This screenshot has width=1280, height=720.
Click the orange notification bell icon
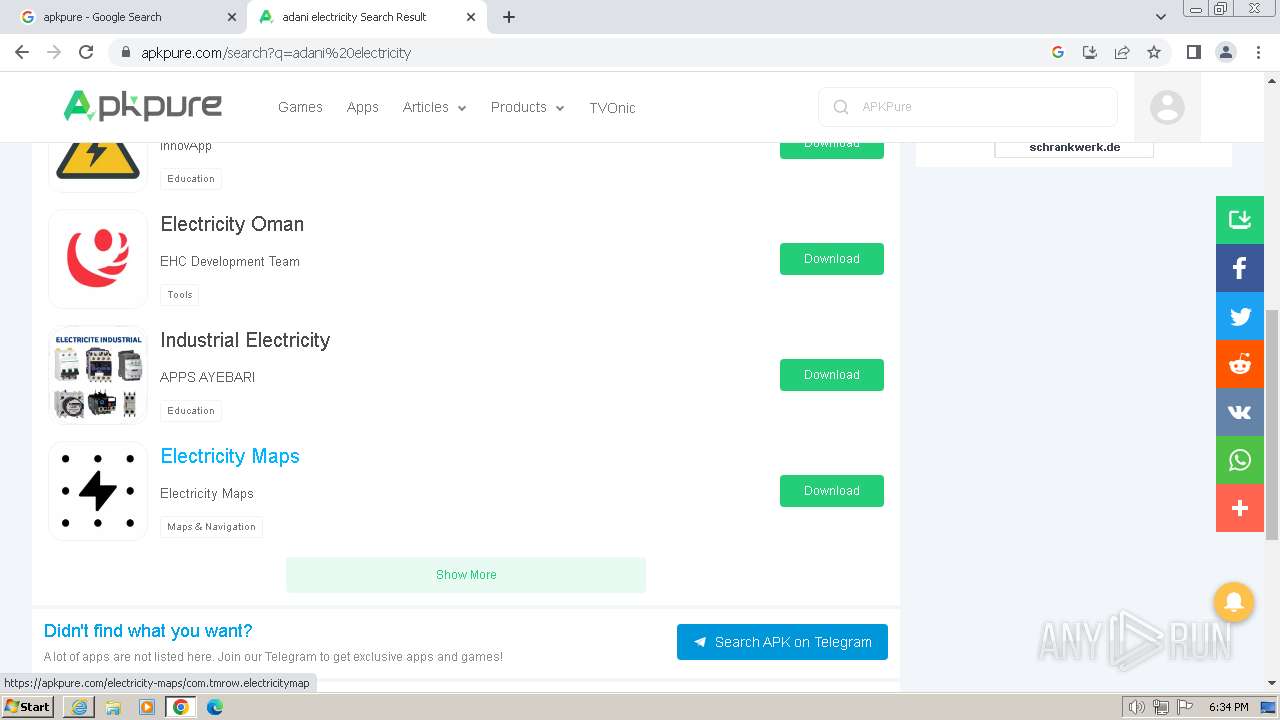pos(1234,602)
